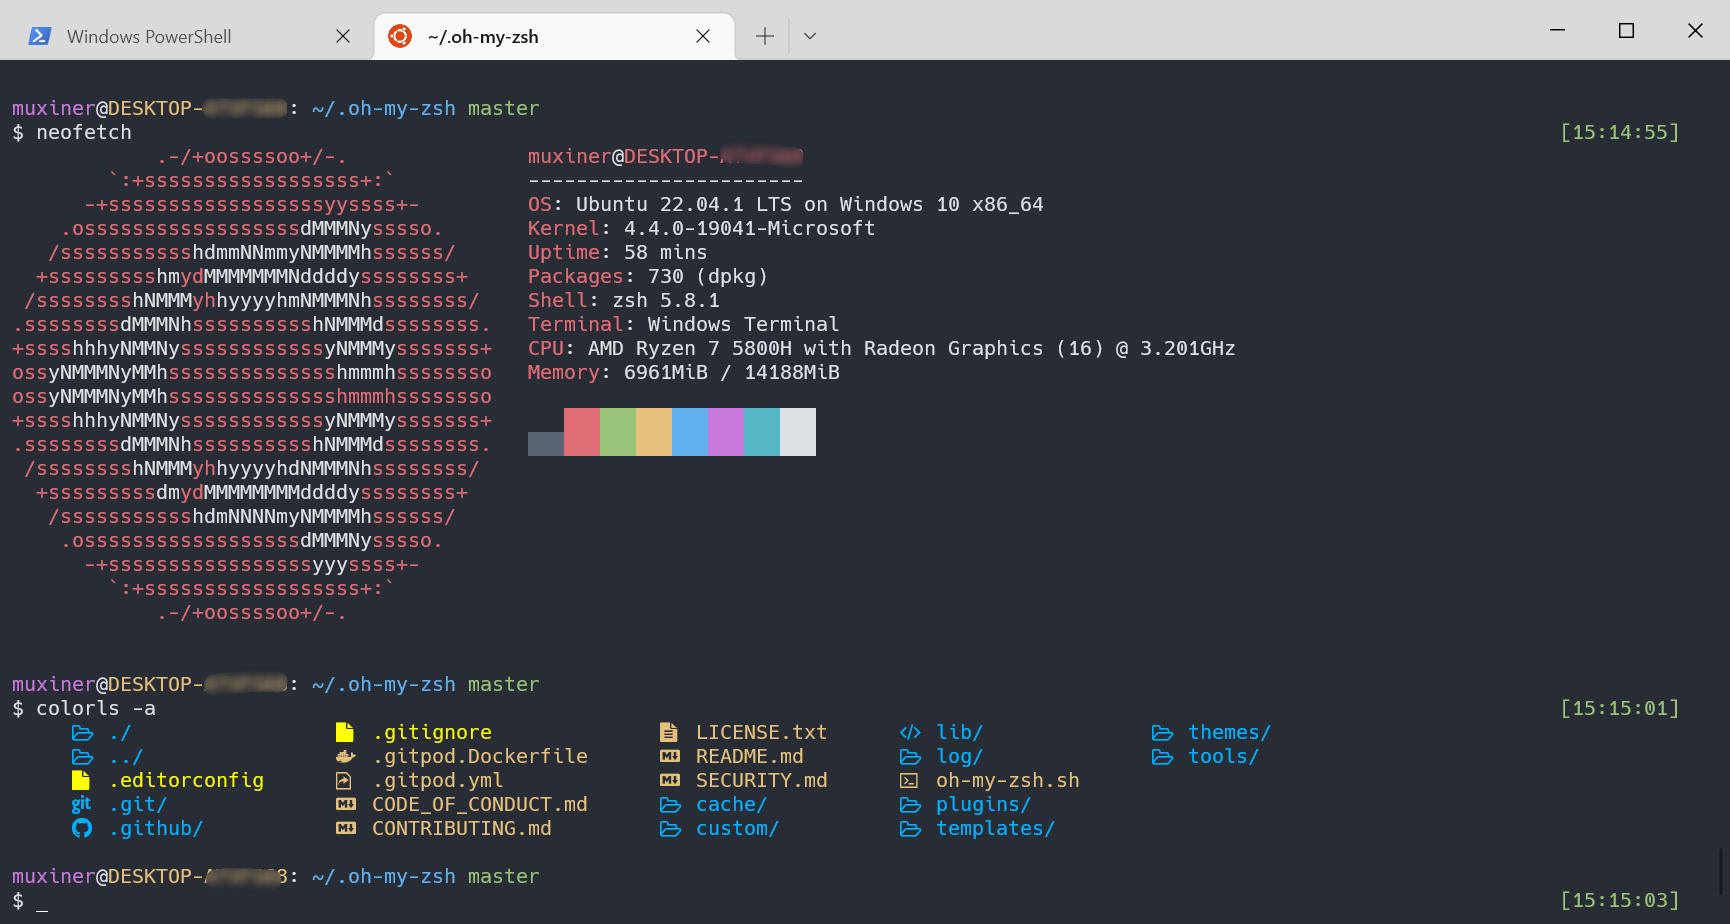
Task: Click the Memory usage line
Action: (x=684, y=372)
